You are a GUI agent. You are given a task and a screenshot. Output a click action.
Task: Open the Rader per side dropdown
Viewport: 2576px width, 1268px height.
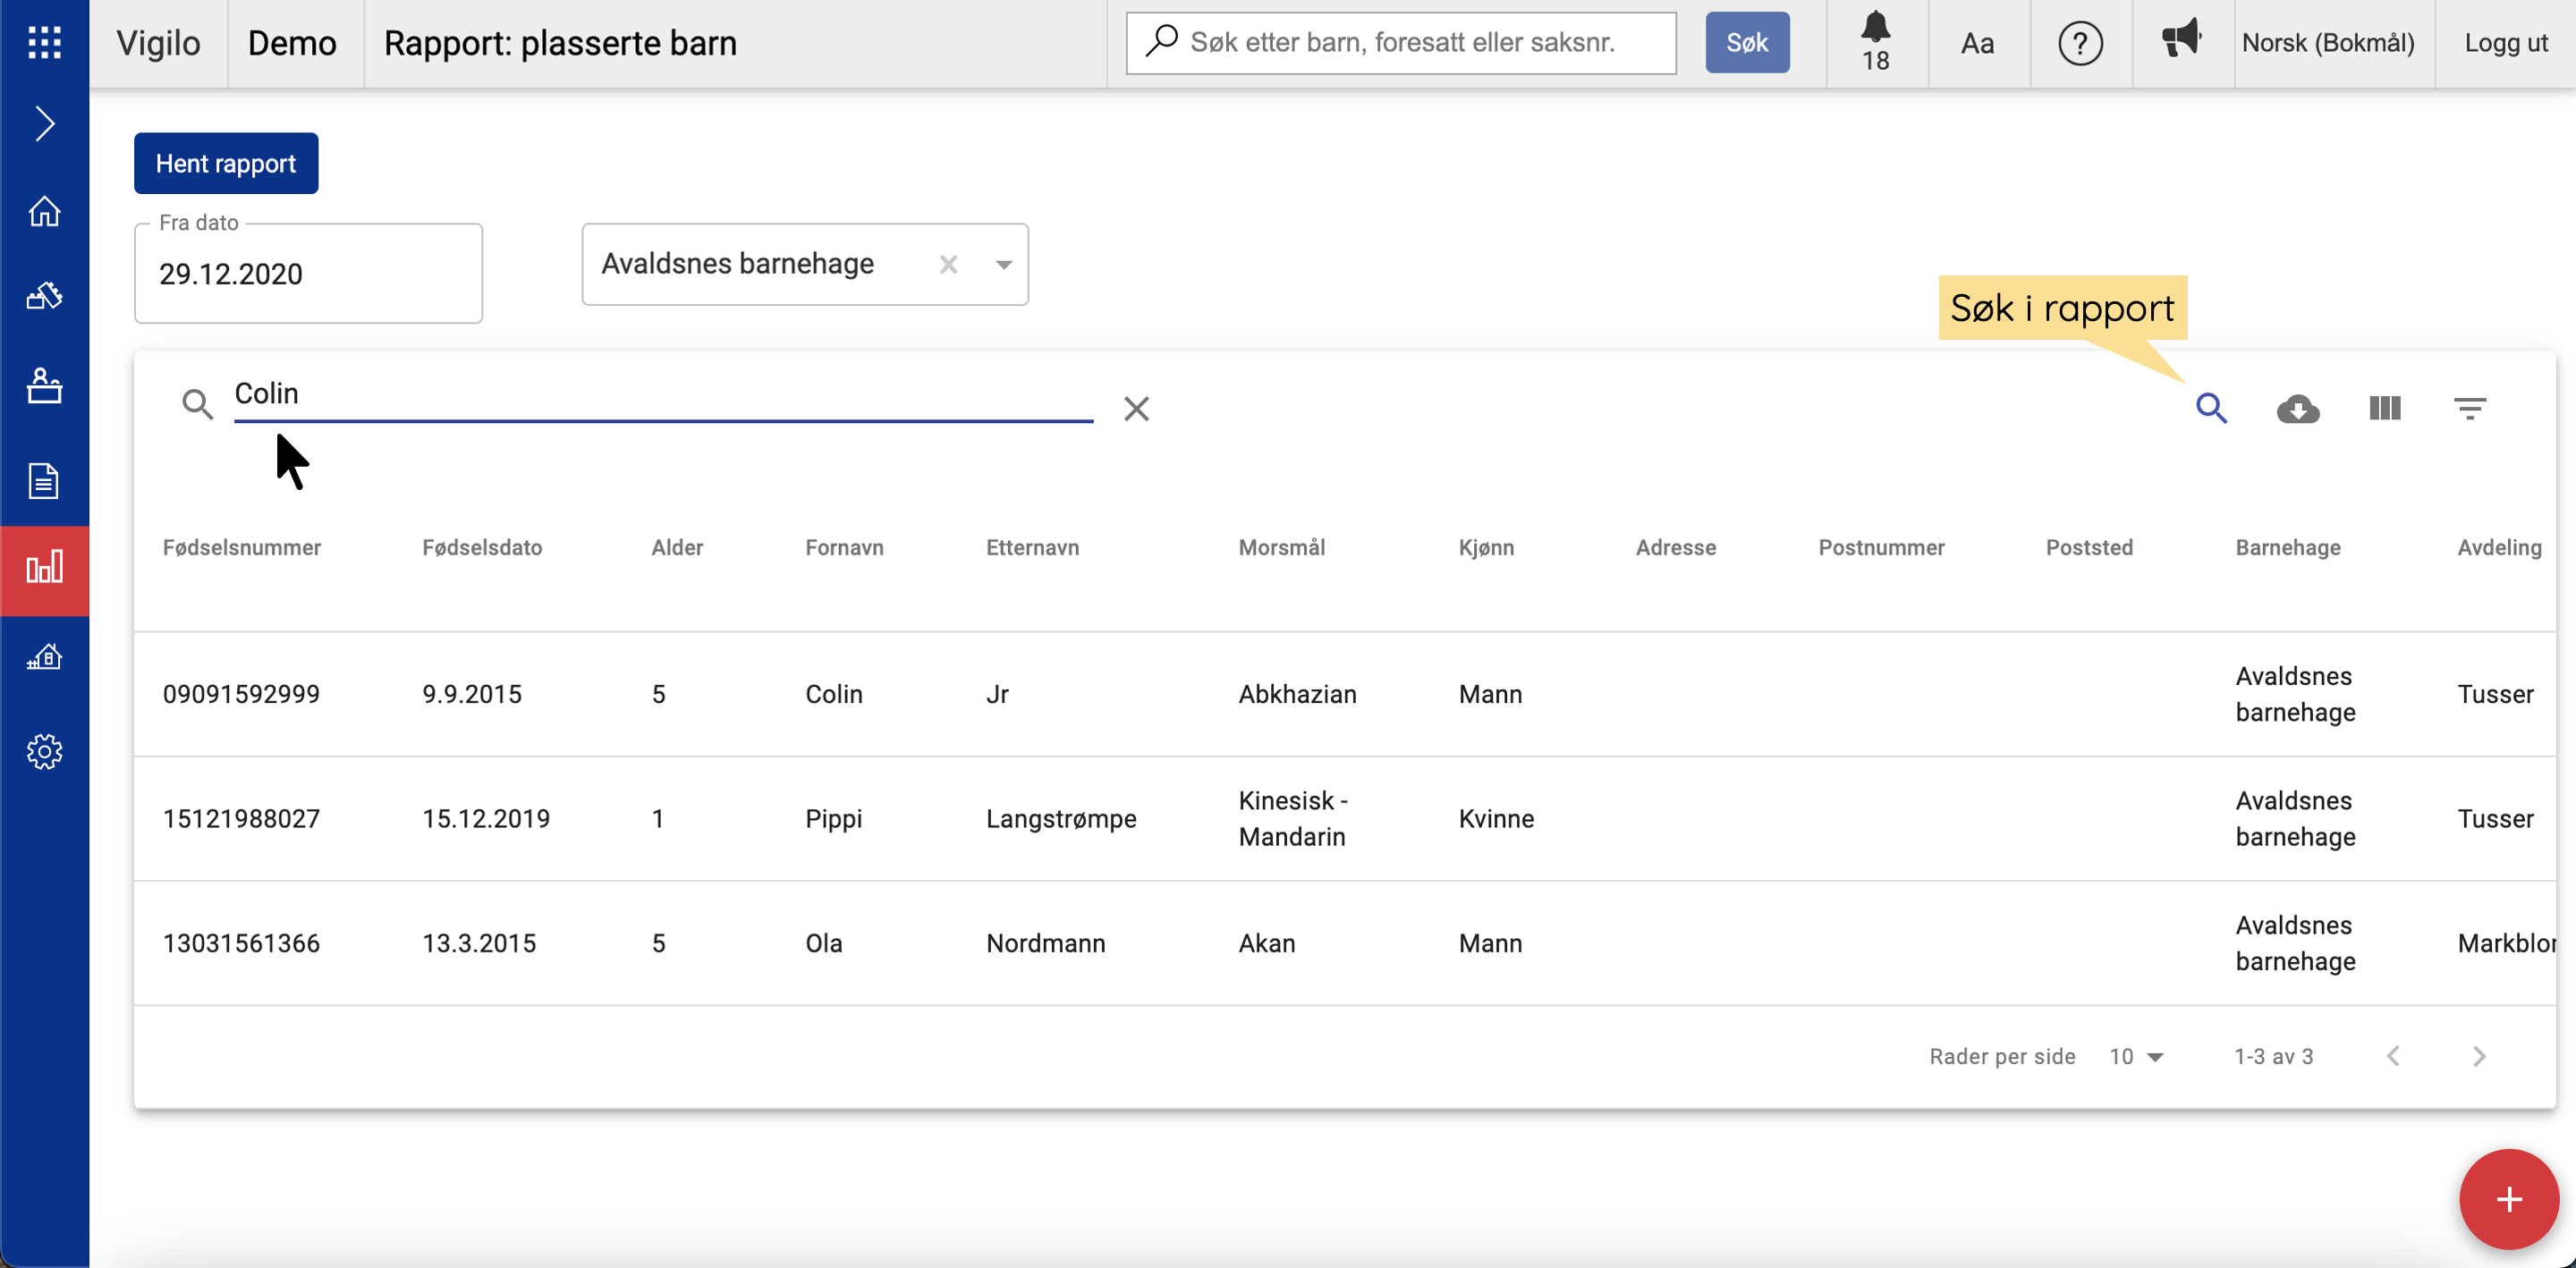coord(2136,1056)
